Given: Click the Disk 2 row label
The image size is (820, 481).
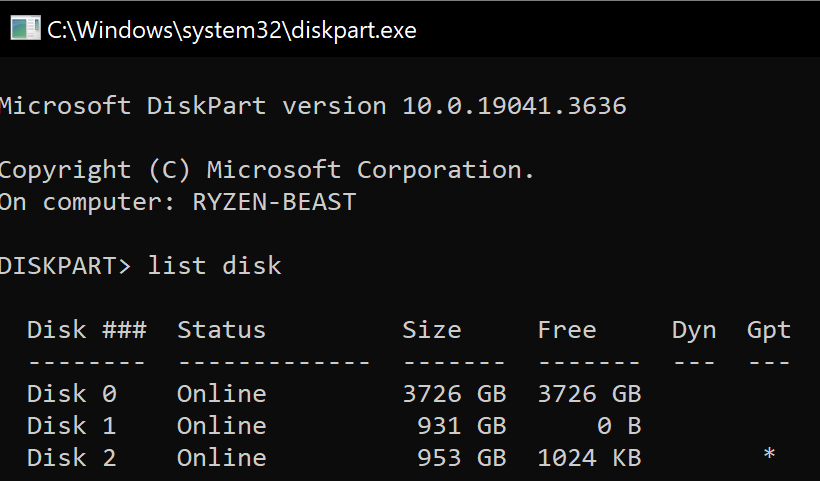Looking at the screenshot, I should 71,458.
